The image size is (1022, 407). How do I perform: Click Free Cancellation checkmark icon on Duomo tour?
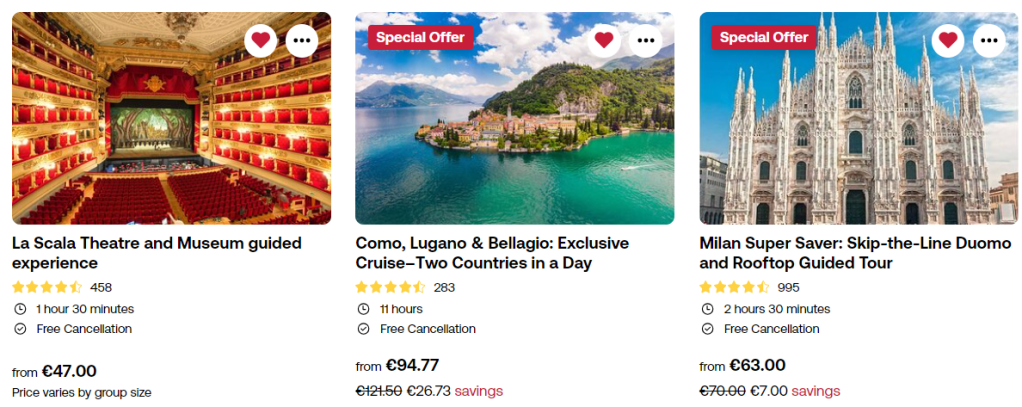707,329
